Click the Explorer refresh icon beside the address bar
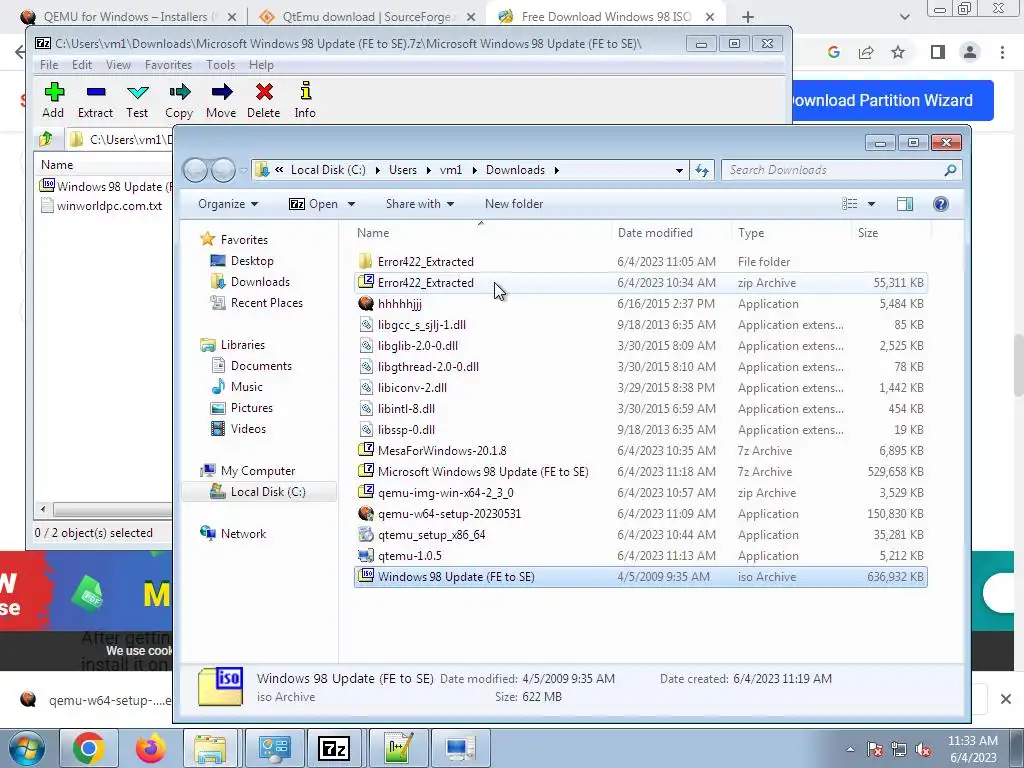The width and height of the screenshot is (1024, 768). click(x=702, y=170)
